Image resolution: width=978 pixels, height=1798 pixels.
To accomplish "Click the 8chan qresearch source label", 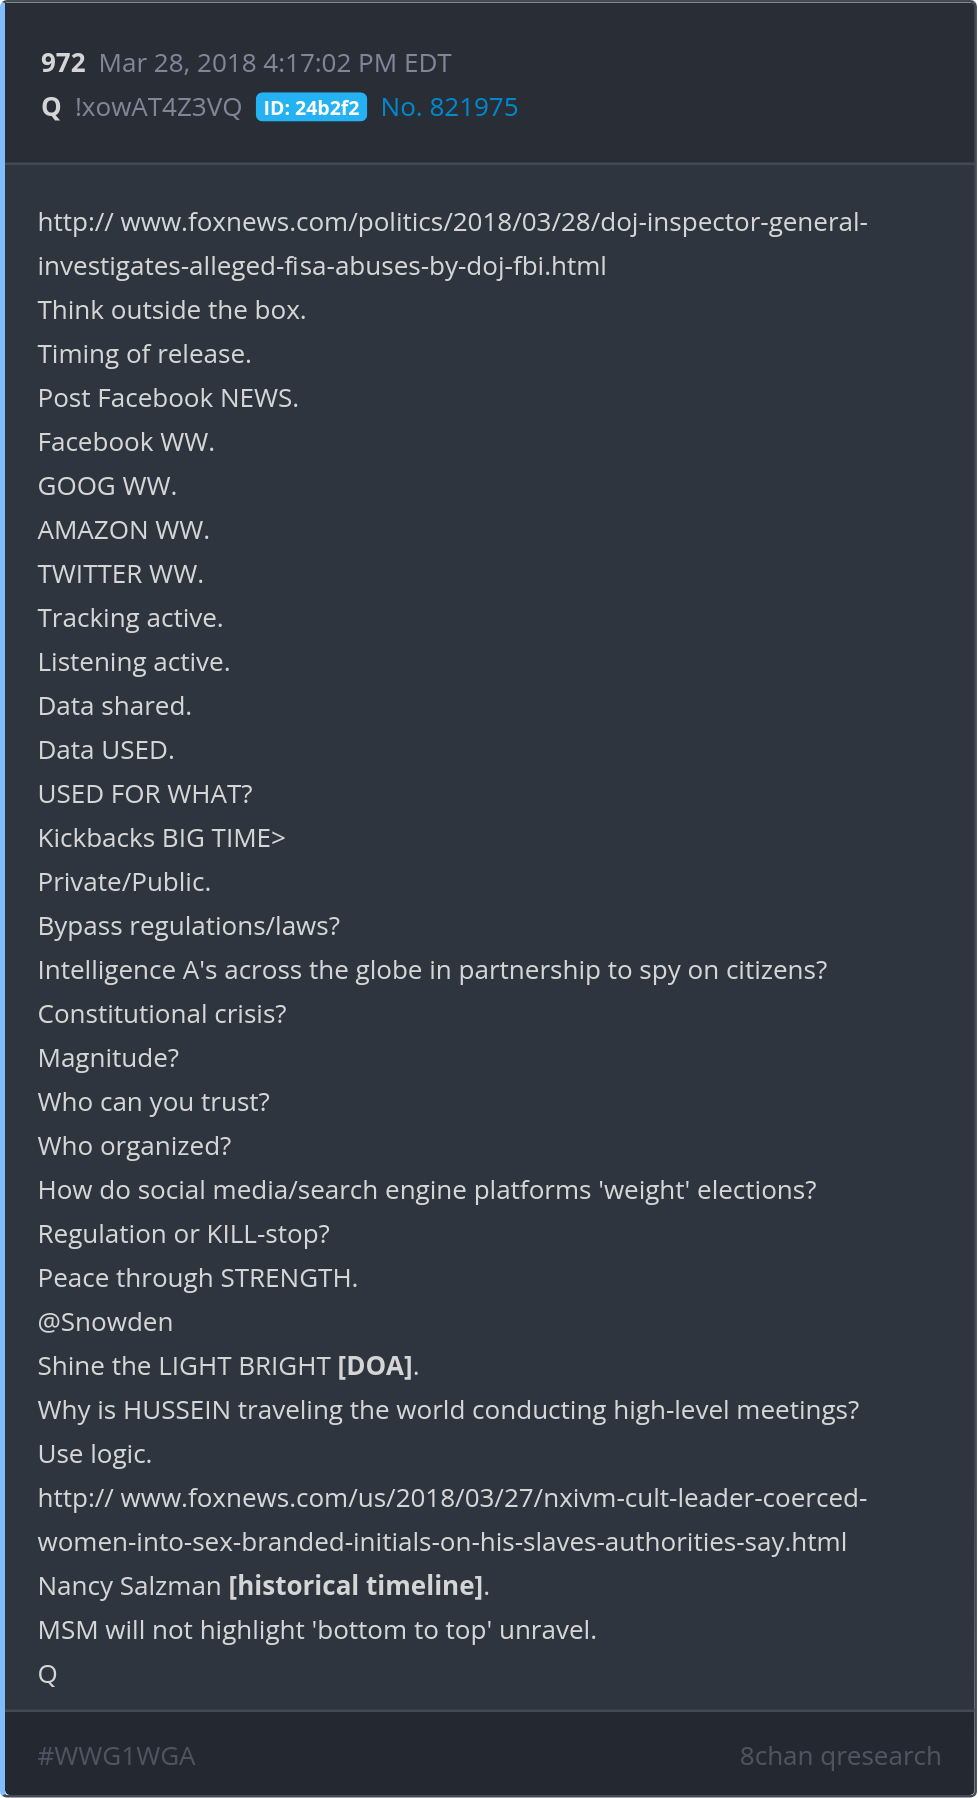I will click(x=840, y=1756).
